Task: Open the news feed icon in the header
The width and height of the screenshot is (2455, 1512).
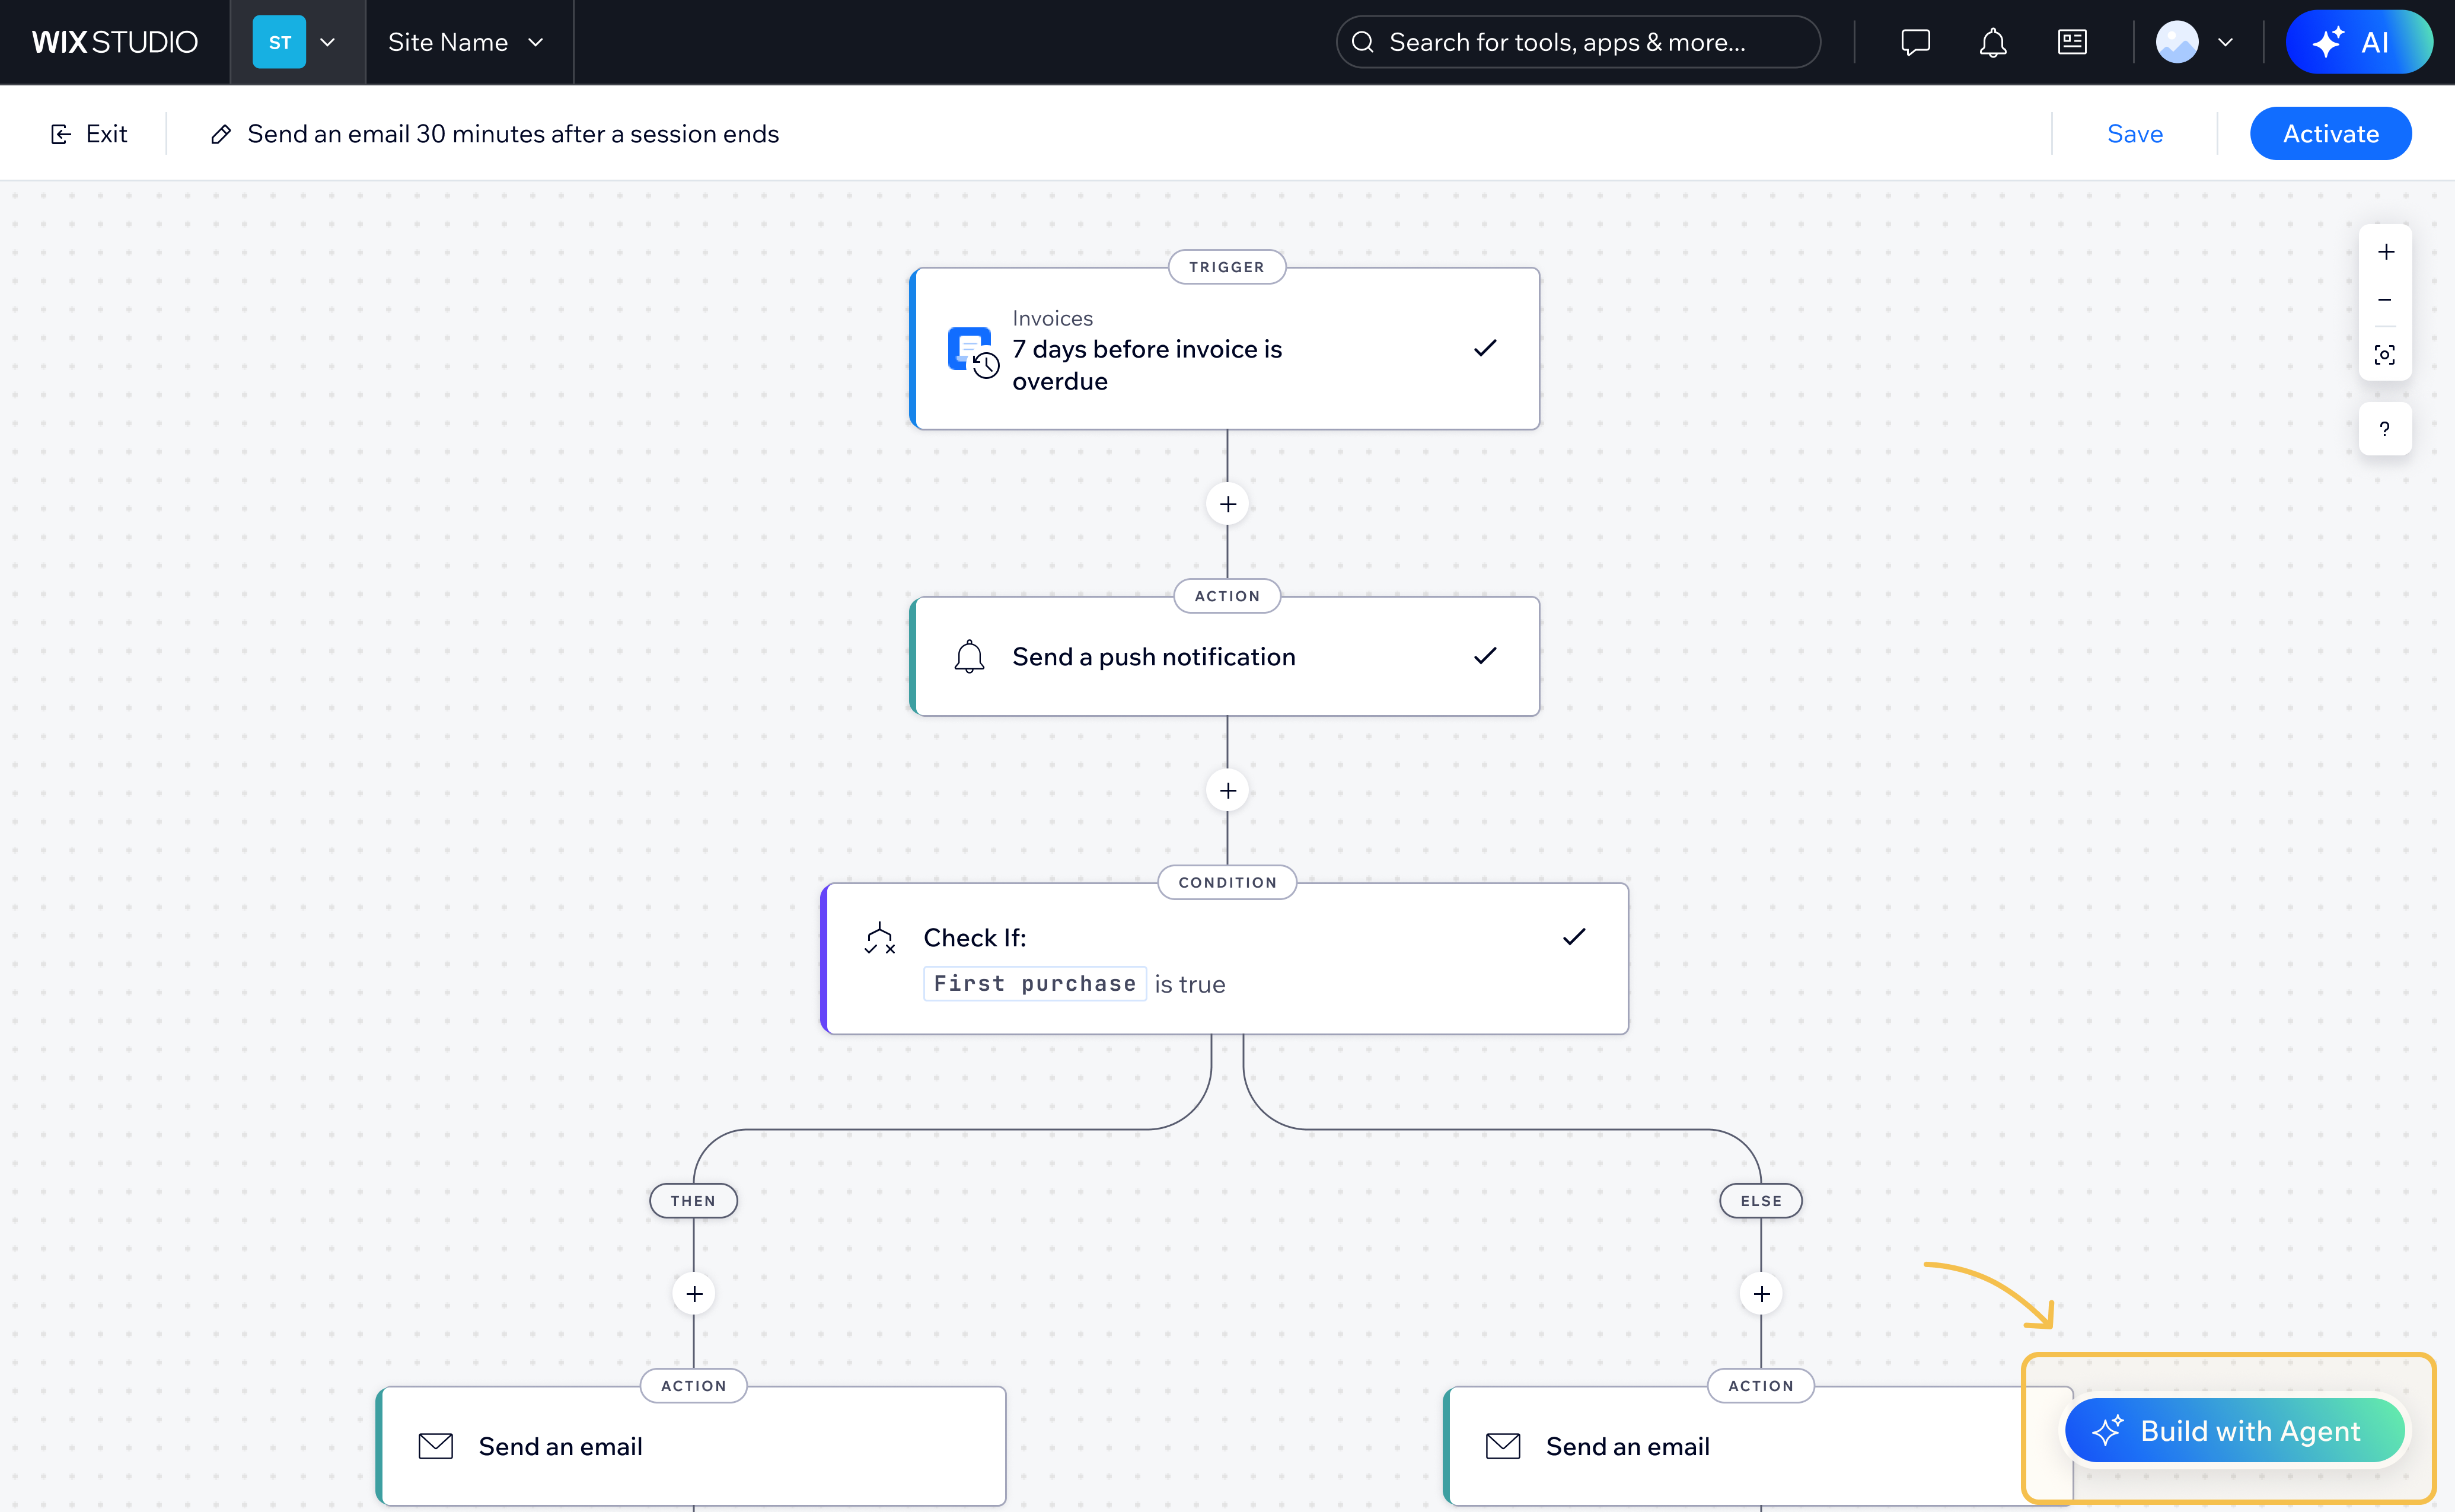Action: coord(2071,42)
